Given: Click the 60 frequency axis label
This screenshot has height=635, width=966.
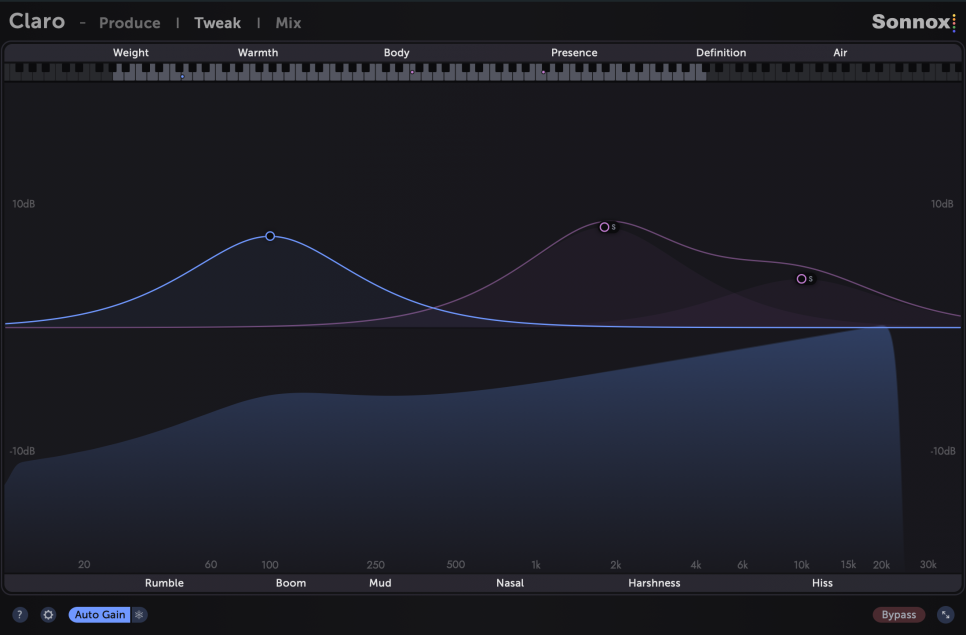Looking at the screenshot, I should point(211,564).
